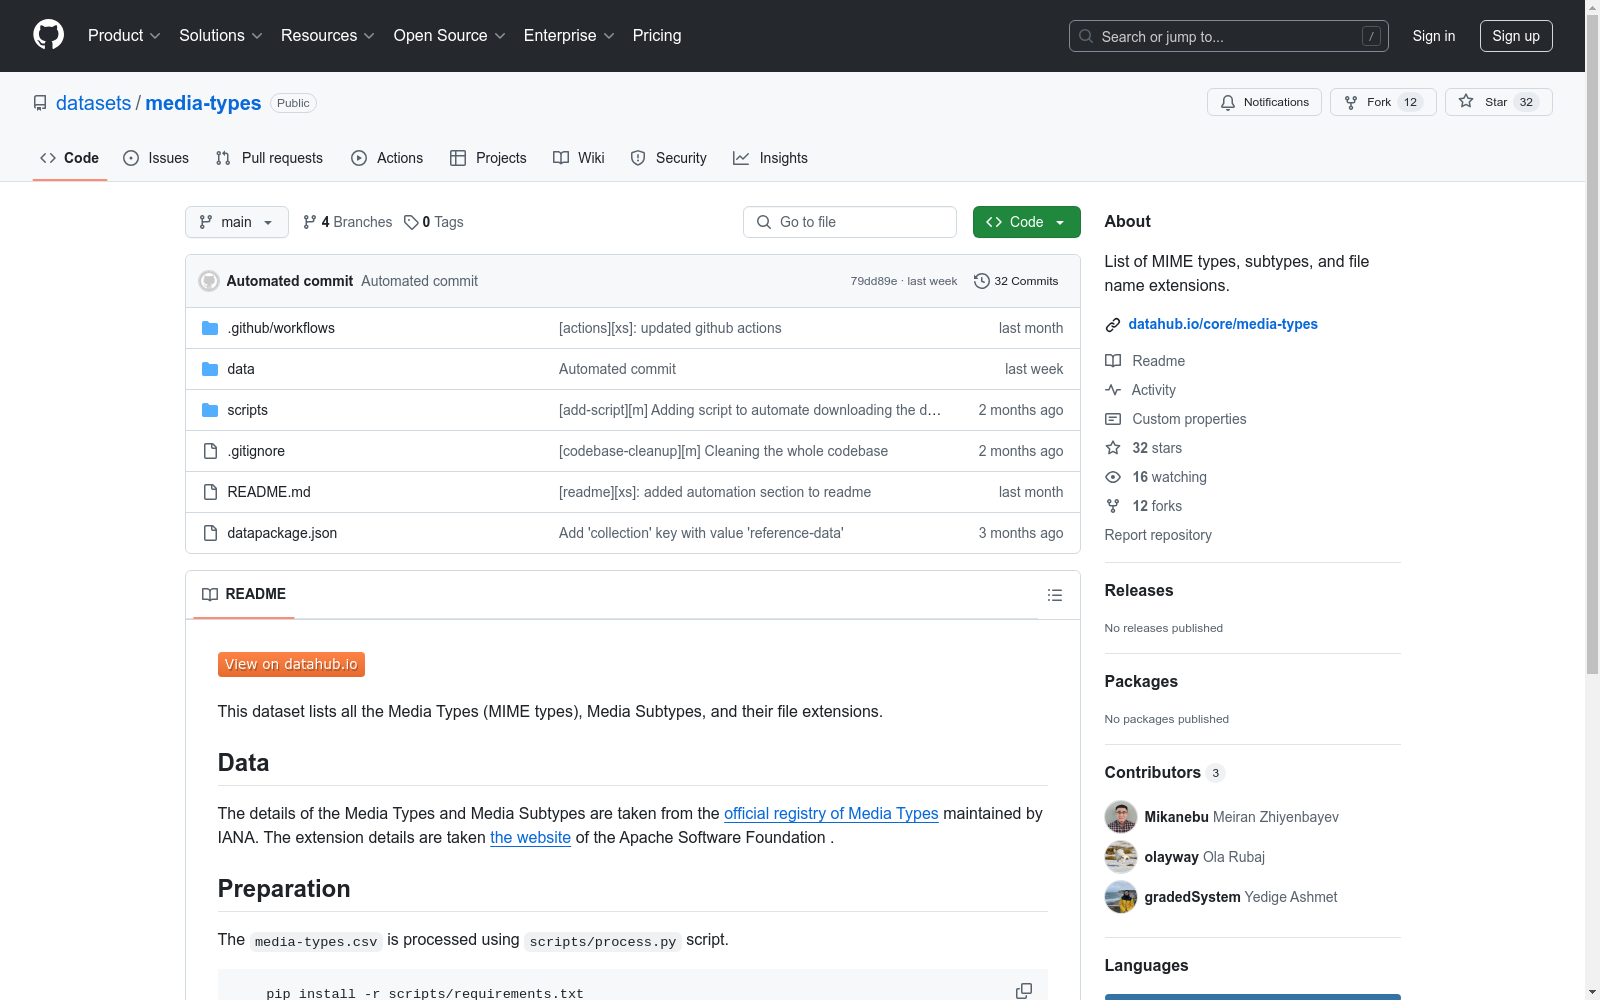Click the scripts folder icon
Image resolution: width=1600 pixels, height=1000 pixels.
click(x=210, y=410)
